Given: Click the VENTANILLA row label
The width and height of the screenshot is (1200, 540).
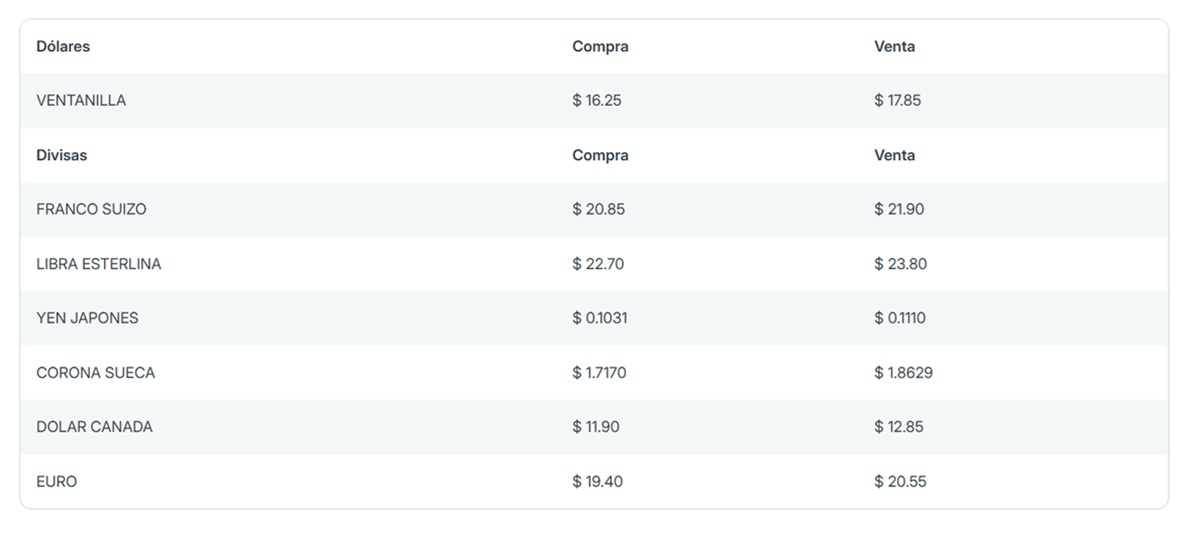Looking at the screenshot, I should (x=81, y=101).
